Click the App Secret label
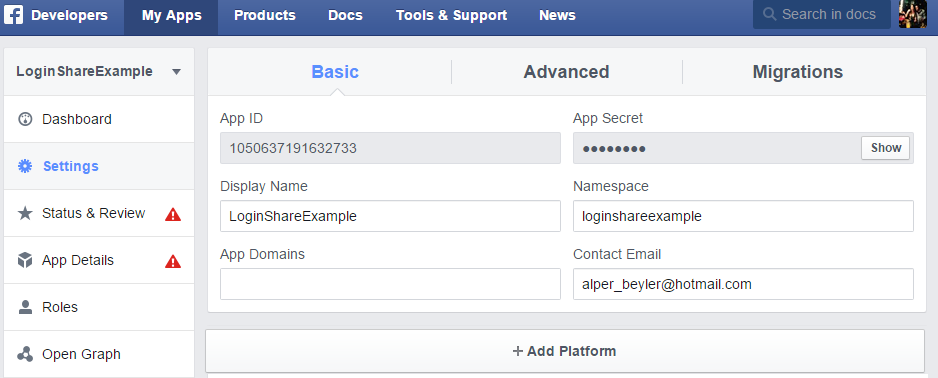Viewport: 938px width, 378px height. coord(608,118)
